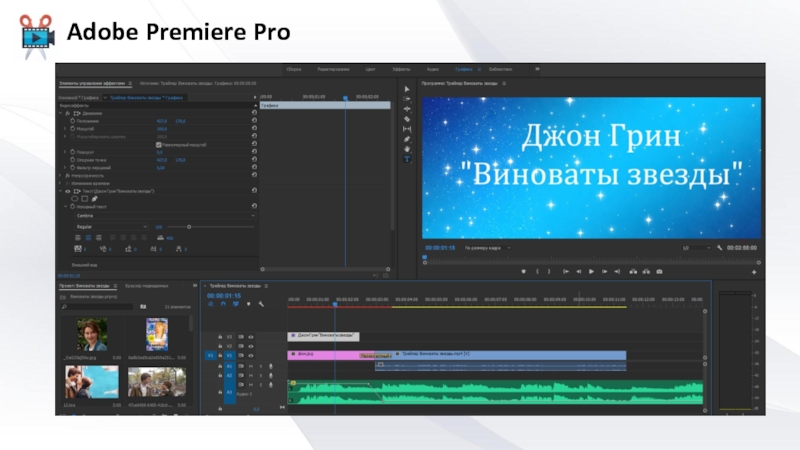Toggle visibility eye of the Text layer

pos(67,190)
